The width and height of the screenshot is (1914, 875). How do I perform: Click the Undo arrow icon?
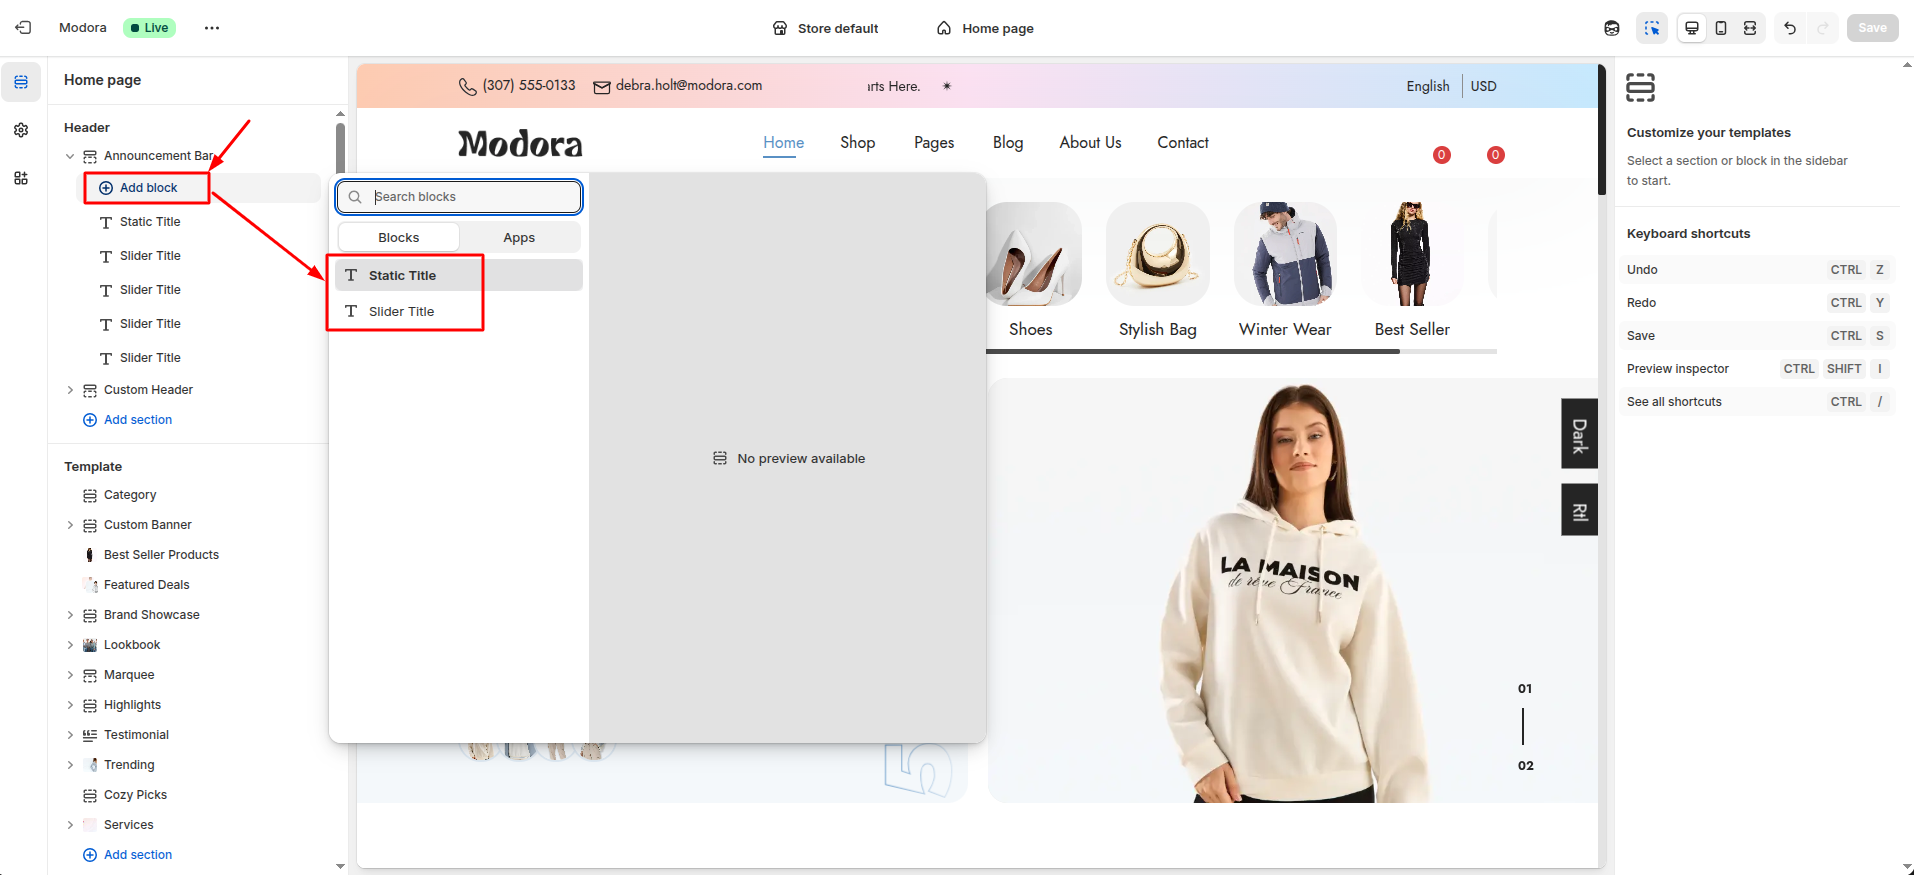[1790, 28]
